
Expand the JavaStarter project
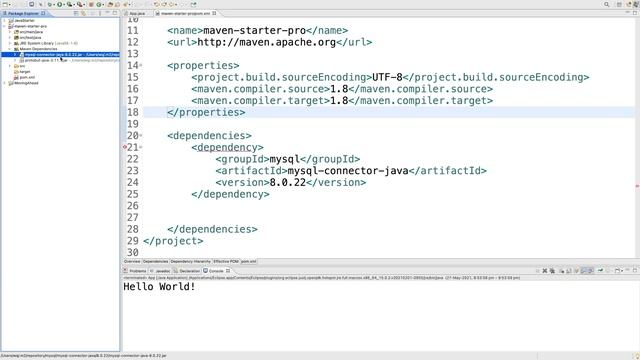(x=4, y=20)
